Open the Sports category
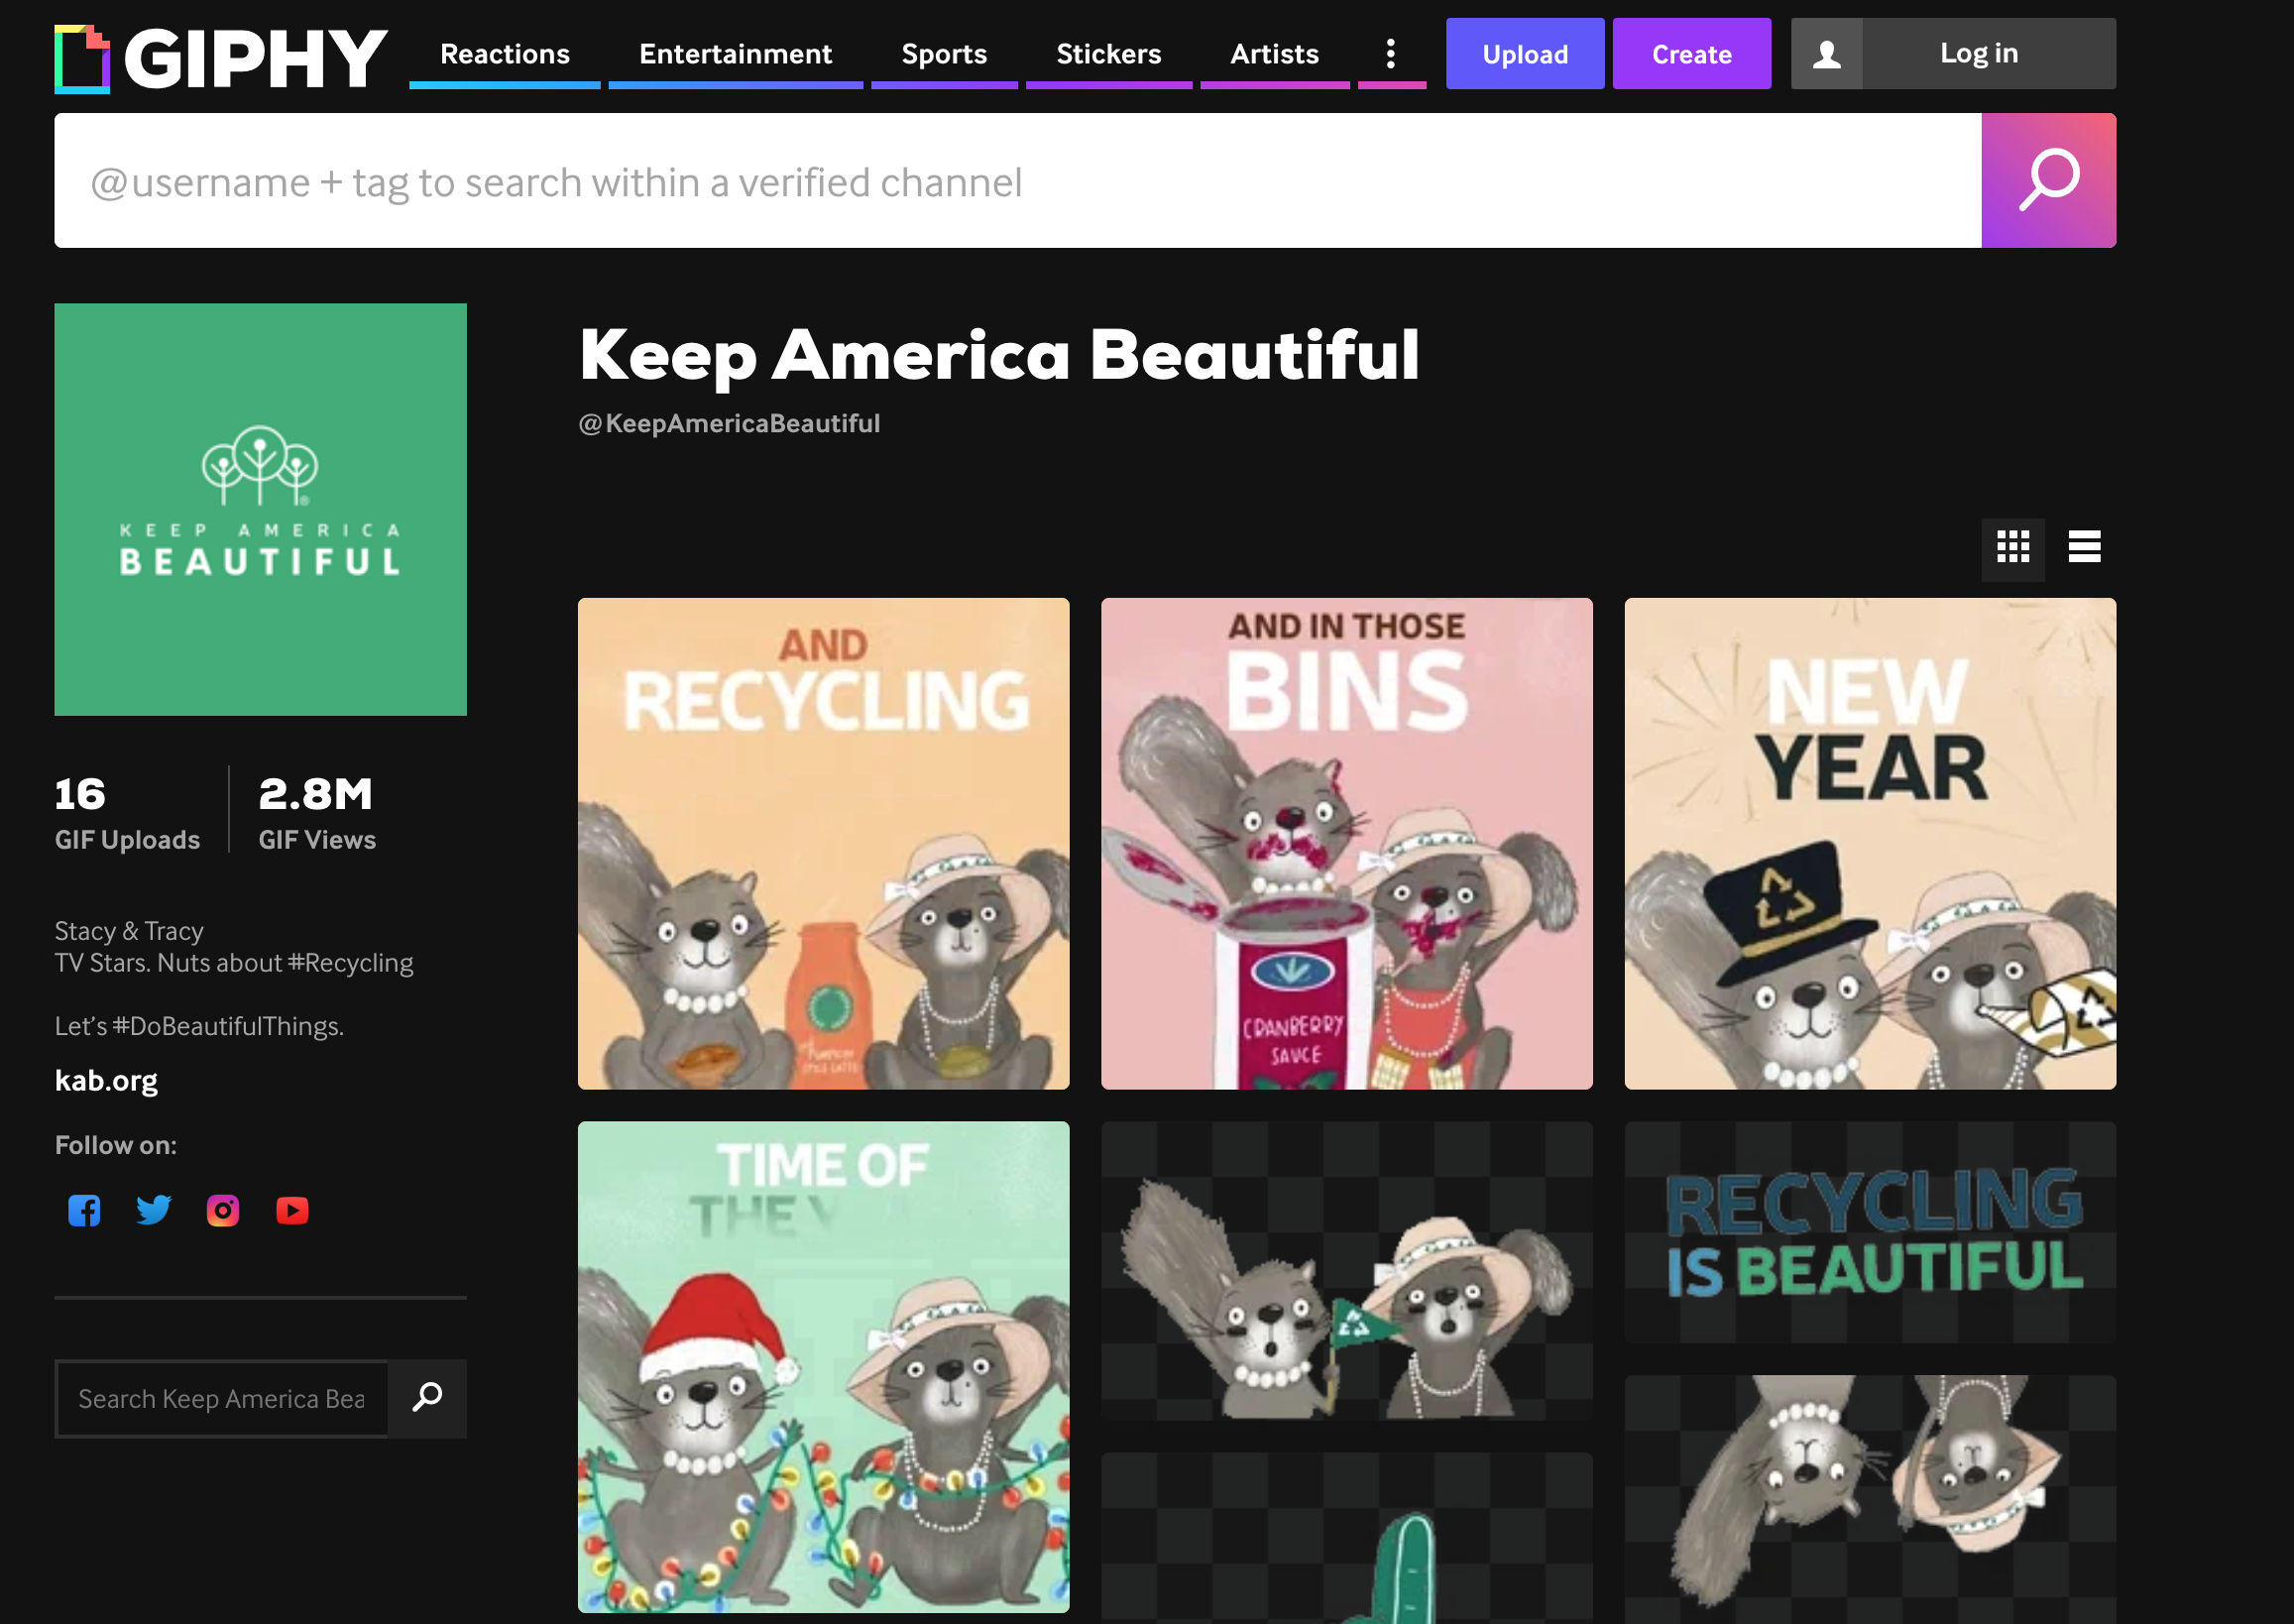2294x1624 pixels. click(944, 54)
